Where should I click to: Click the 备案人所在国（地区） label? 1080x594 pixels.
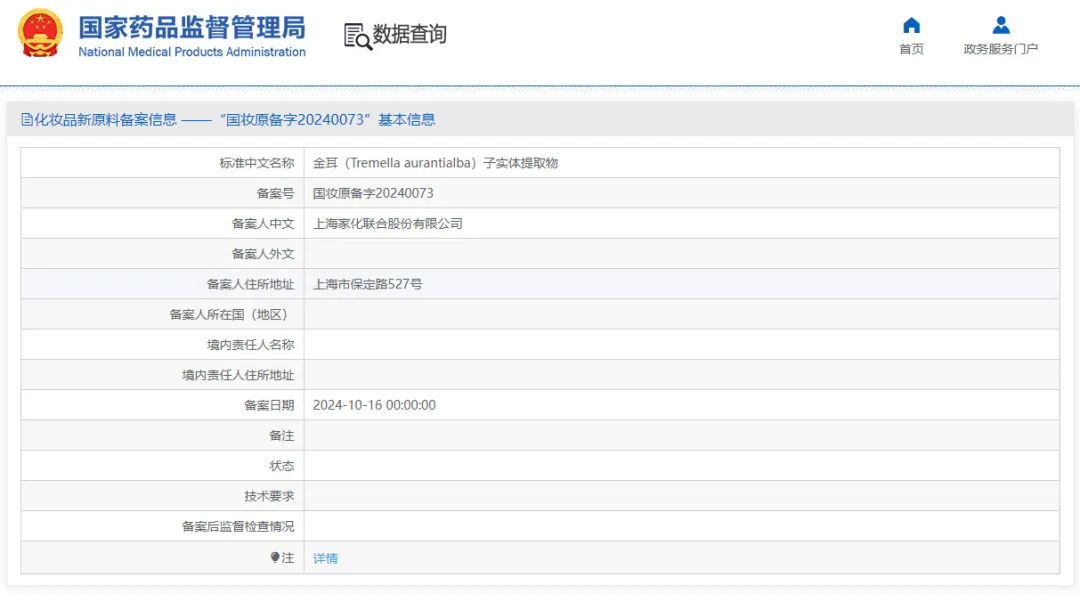click(x=229, y=315)
